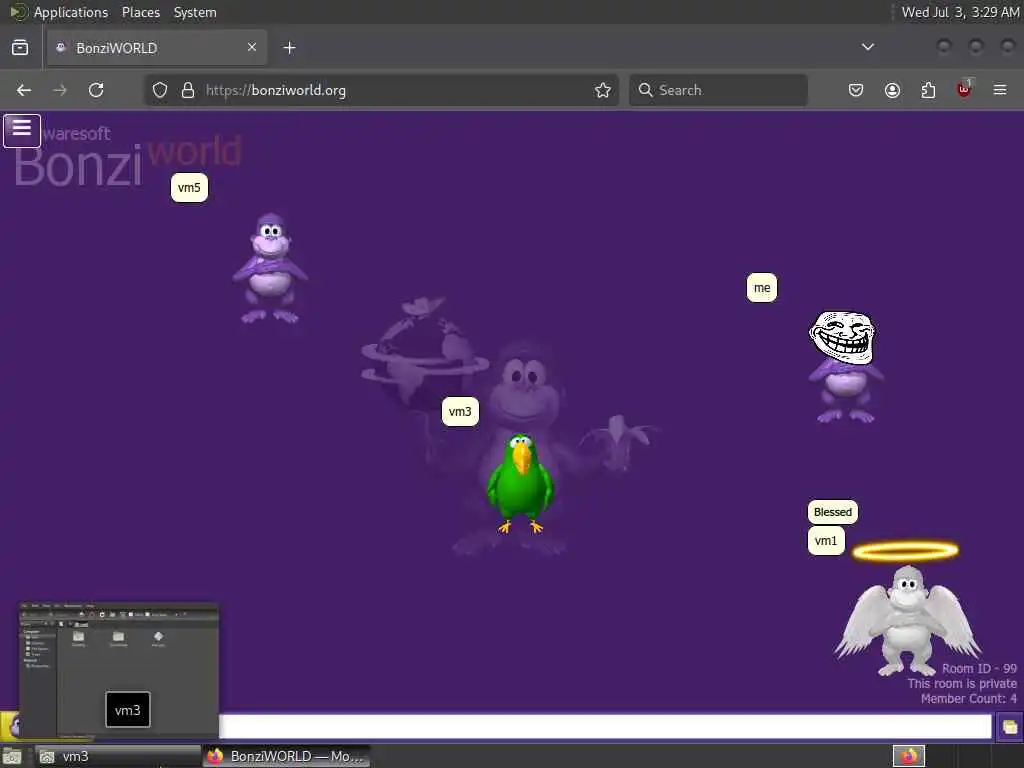Switch to BonziWORLD Mozilla taskbar entry

coord(286,756)
